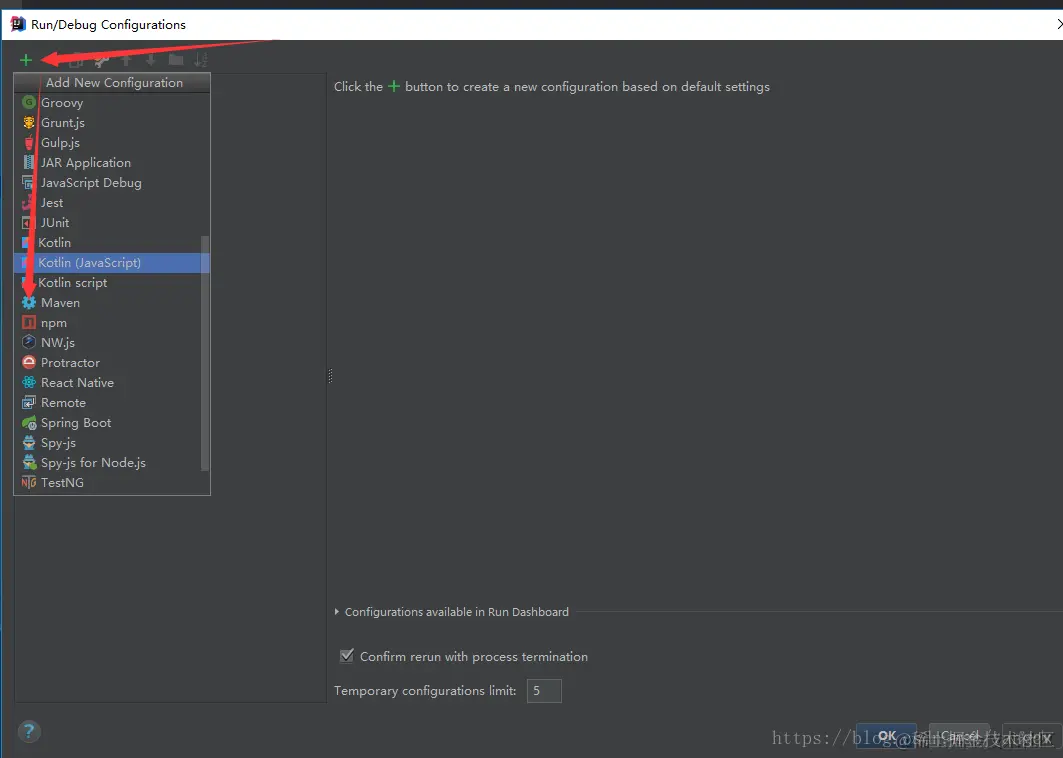Click the Protractor red circle icon
The height and width of the screenshot is (758, 1063).
[28, 363]
